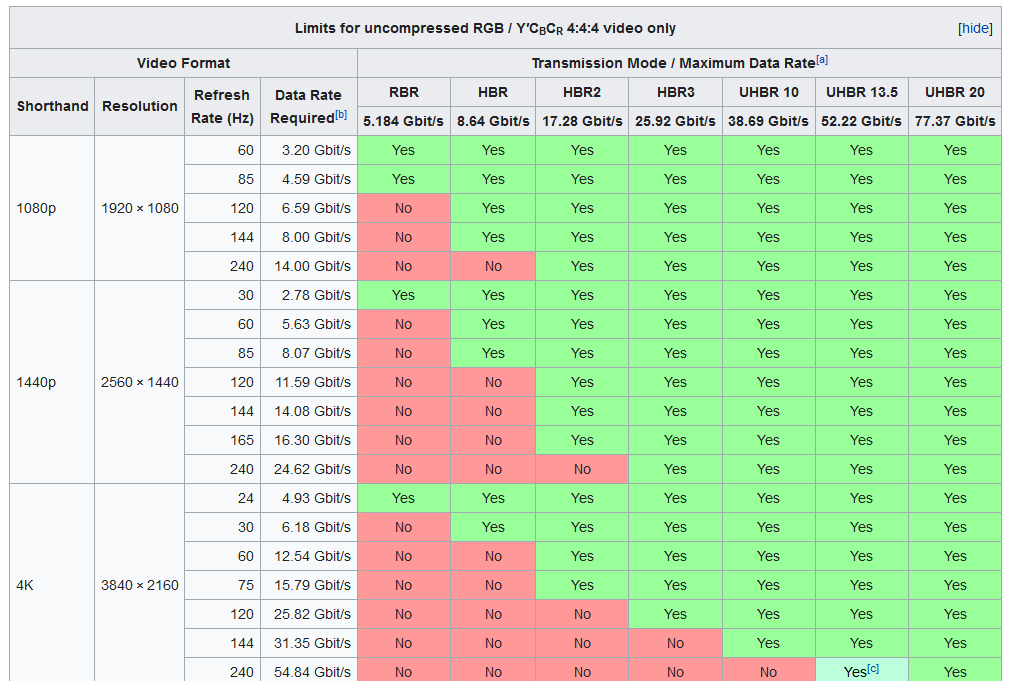This screenshot has width=1014, height=681.
Task: Click the UHBR 13.5 column header
Action: (x=861, y=92)
